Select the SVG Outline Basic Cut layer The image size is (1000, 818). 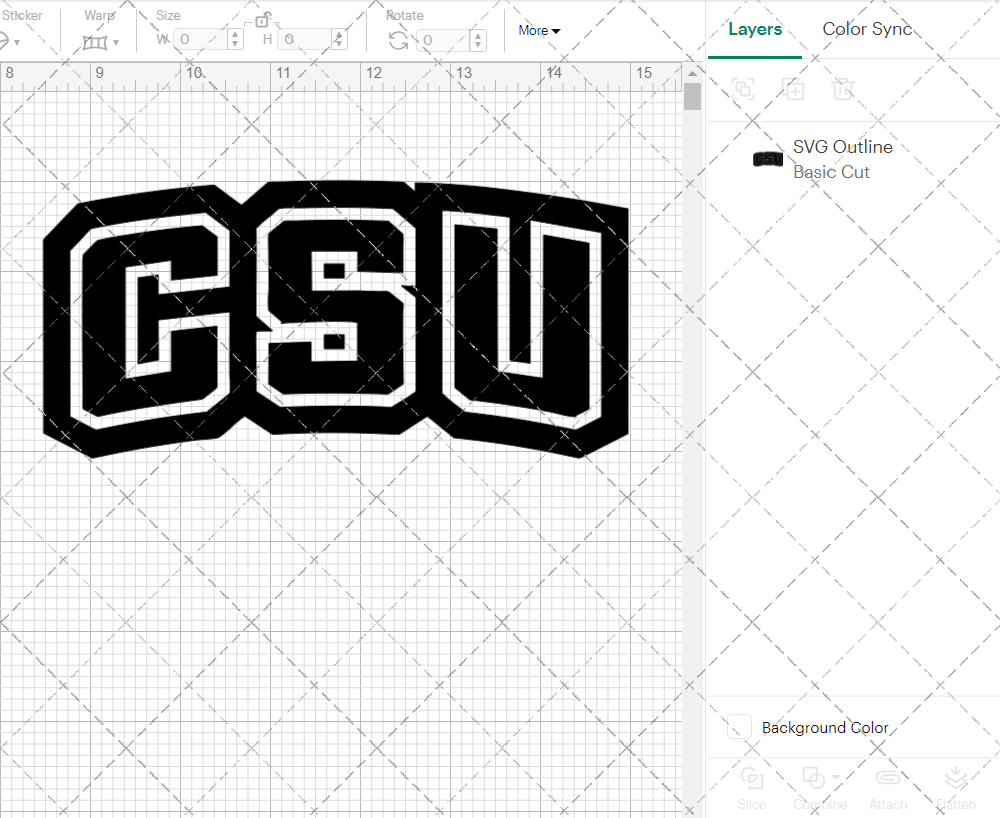(x=850, y=159)
